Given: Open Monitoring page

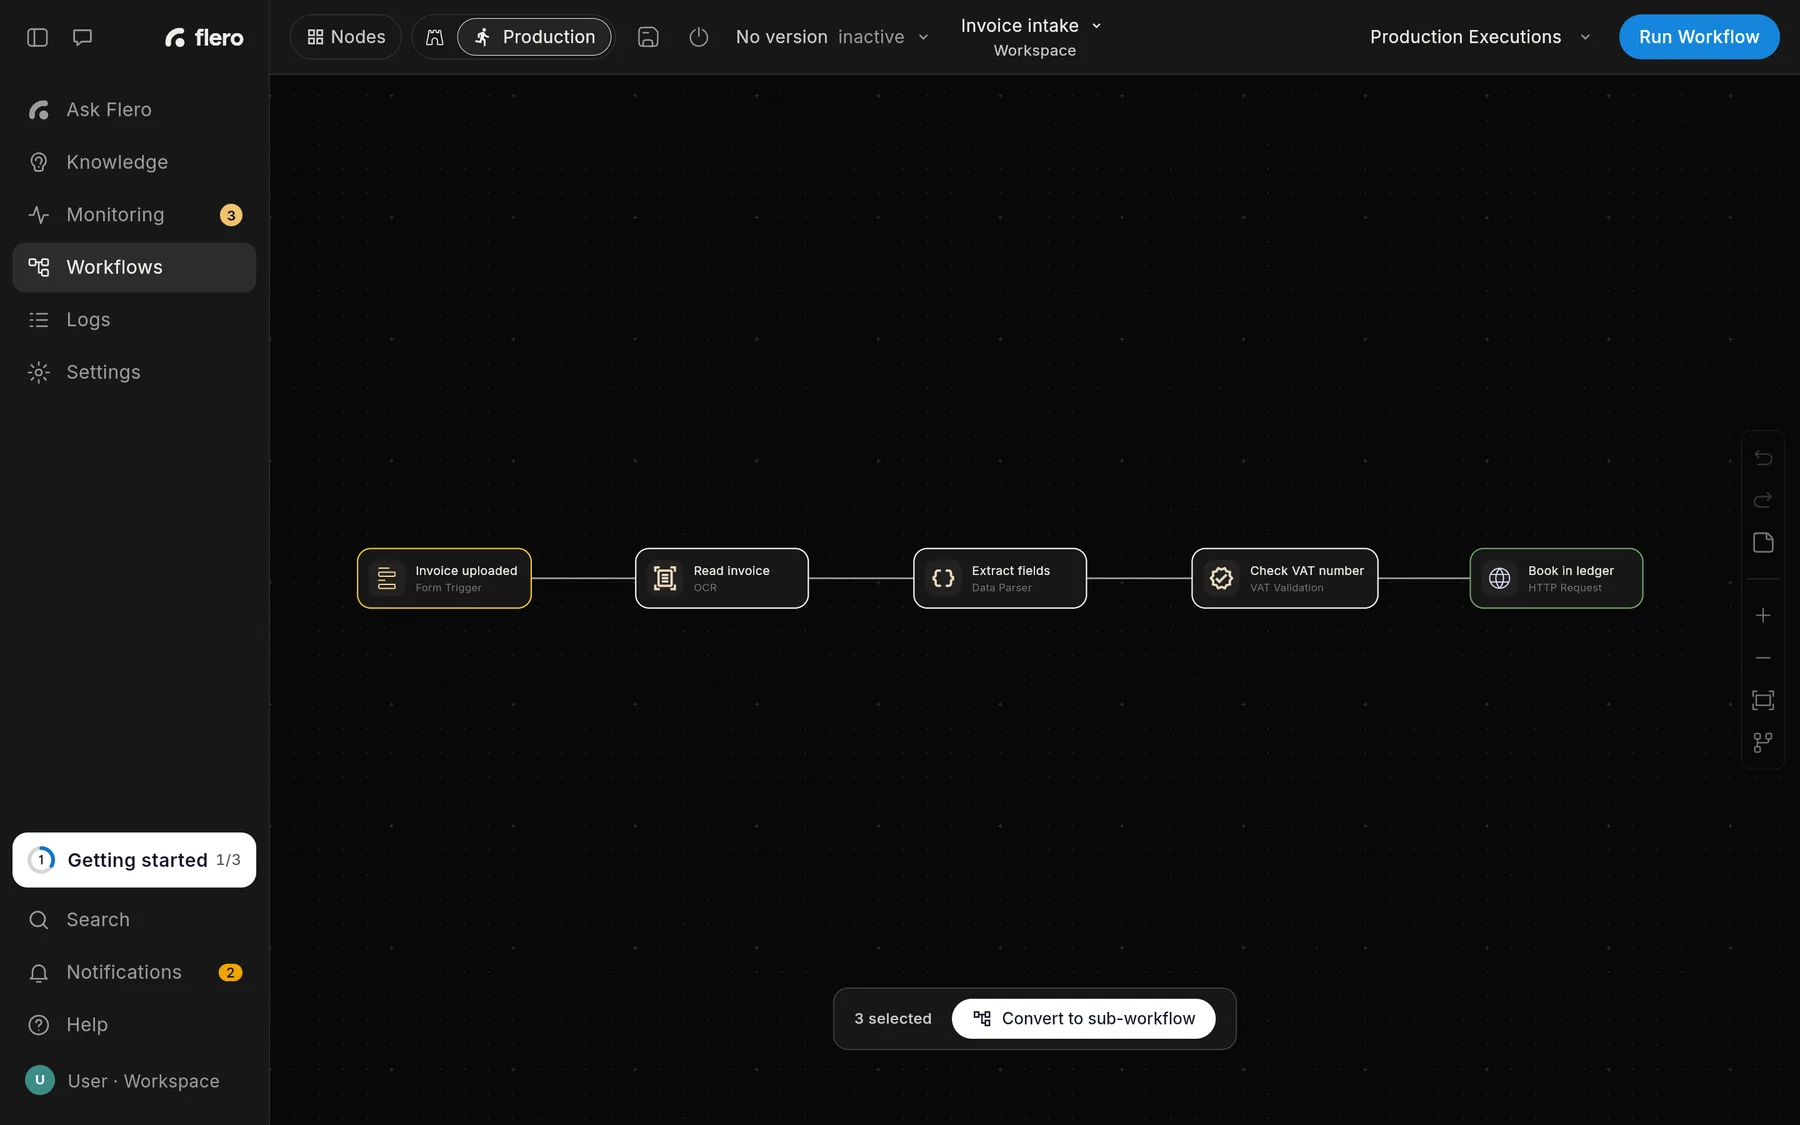Looking at the screenshot, I should [x=134, y=215].
